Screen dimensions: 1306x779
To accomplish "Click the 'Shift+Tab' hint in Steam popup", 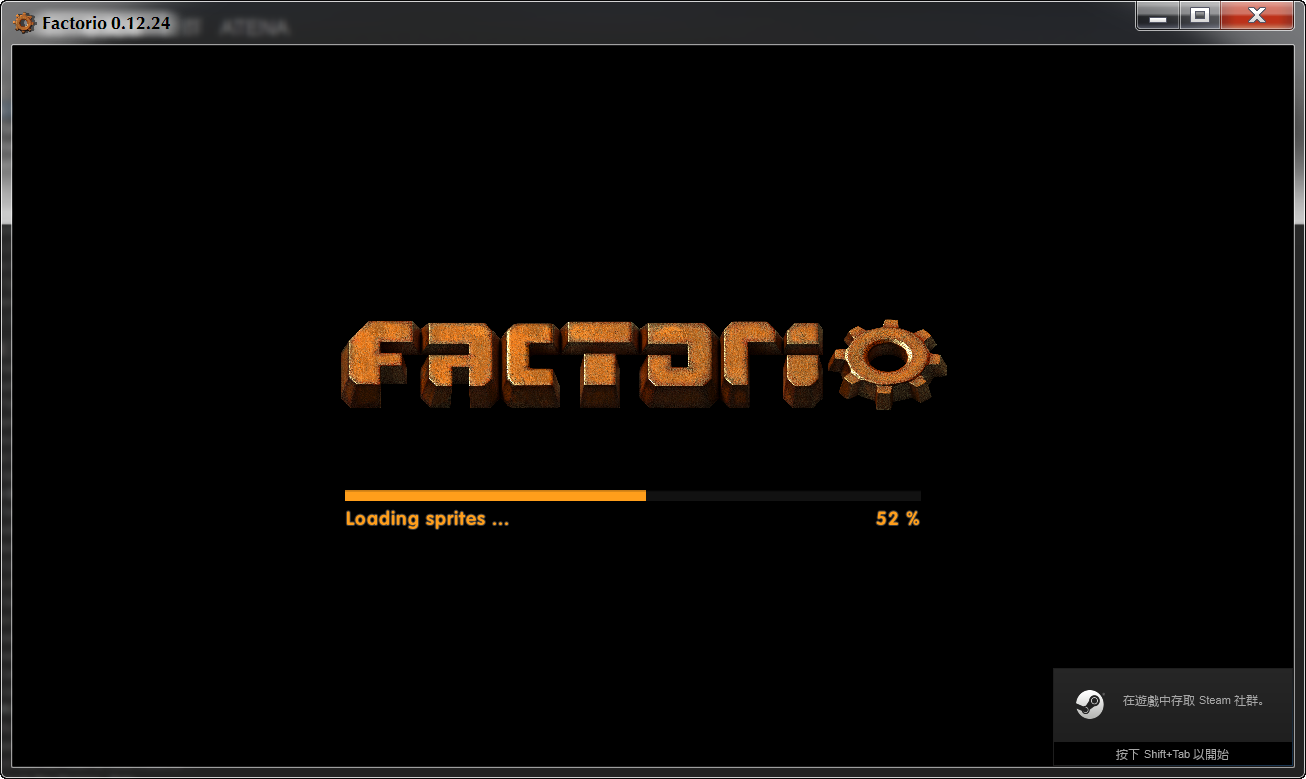I will tap(1172, 755).
